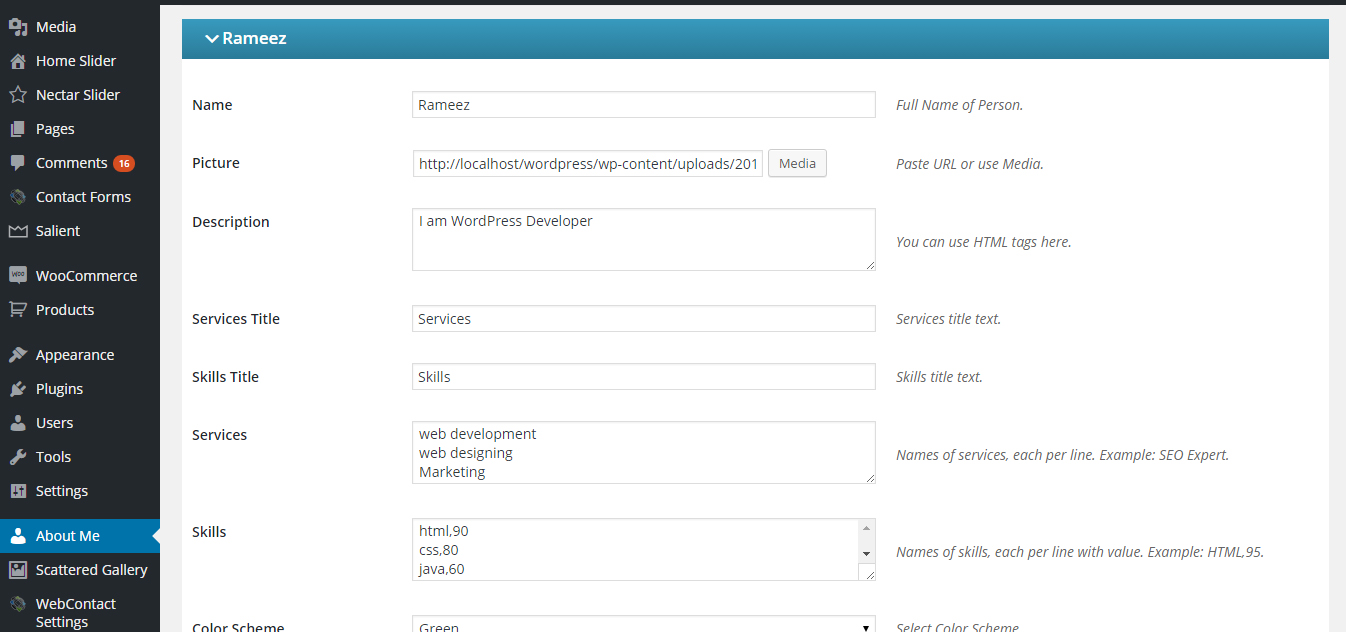Click the Contact Forms icon
The image size is (1346, 632).
point(17,197)
